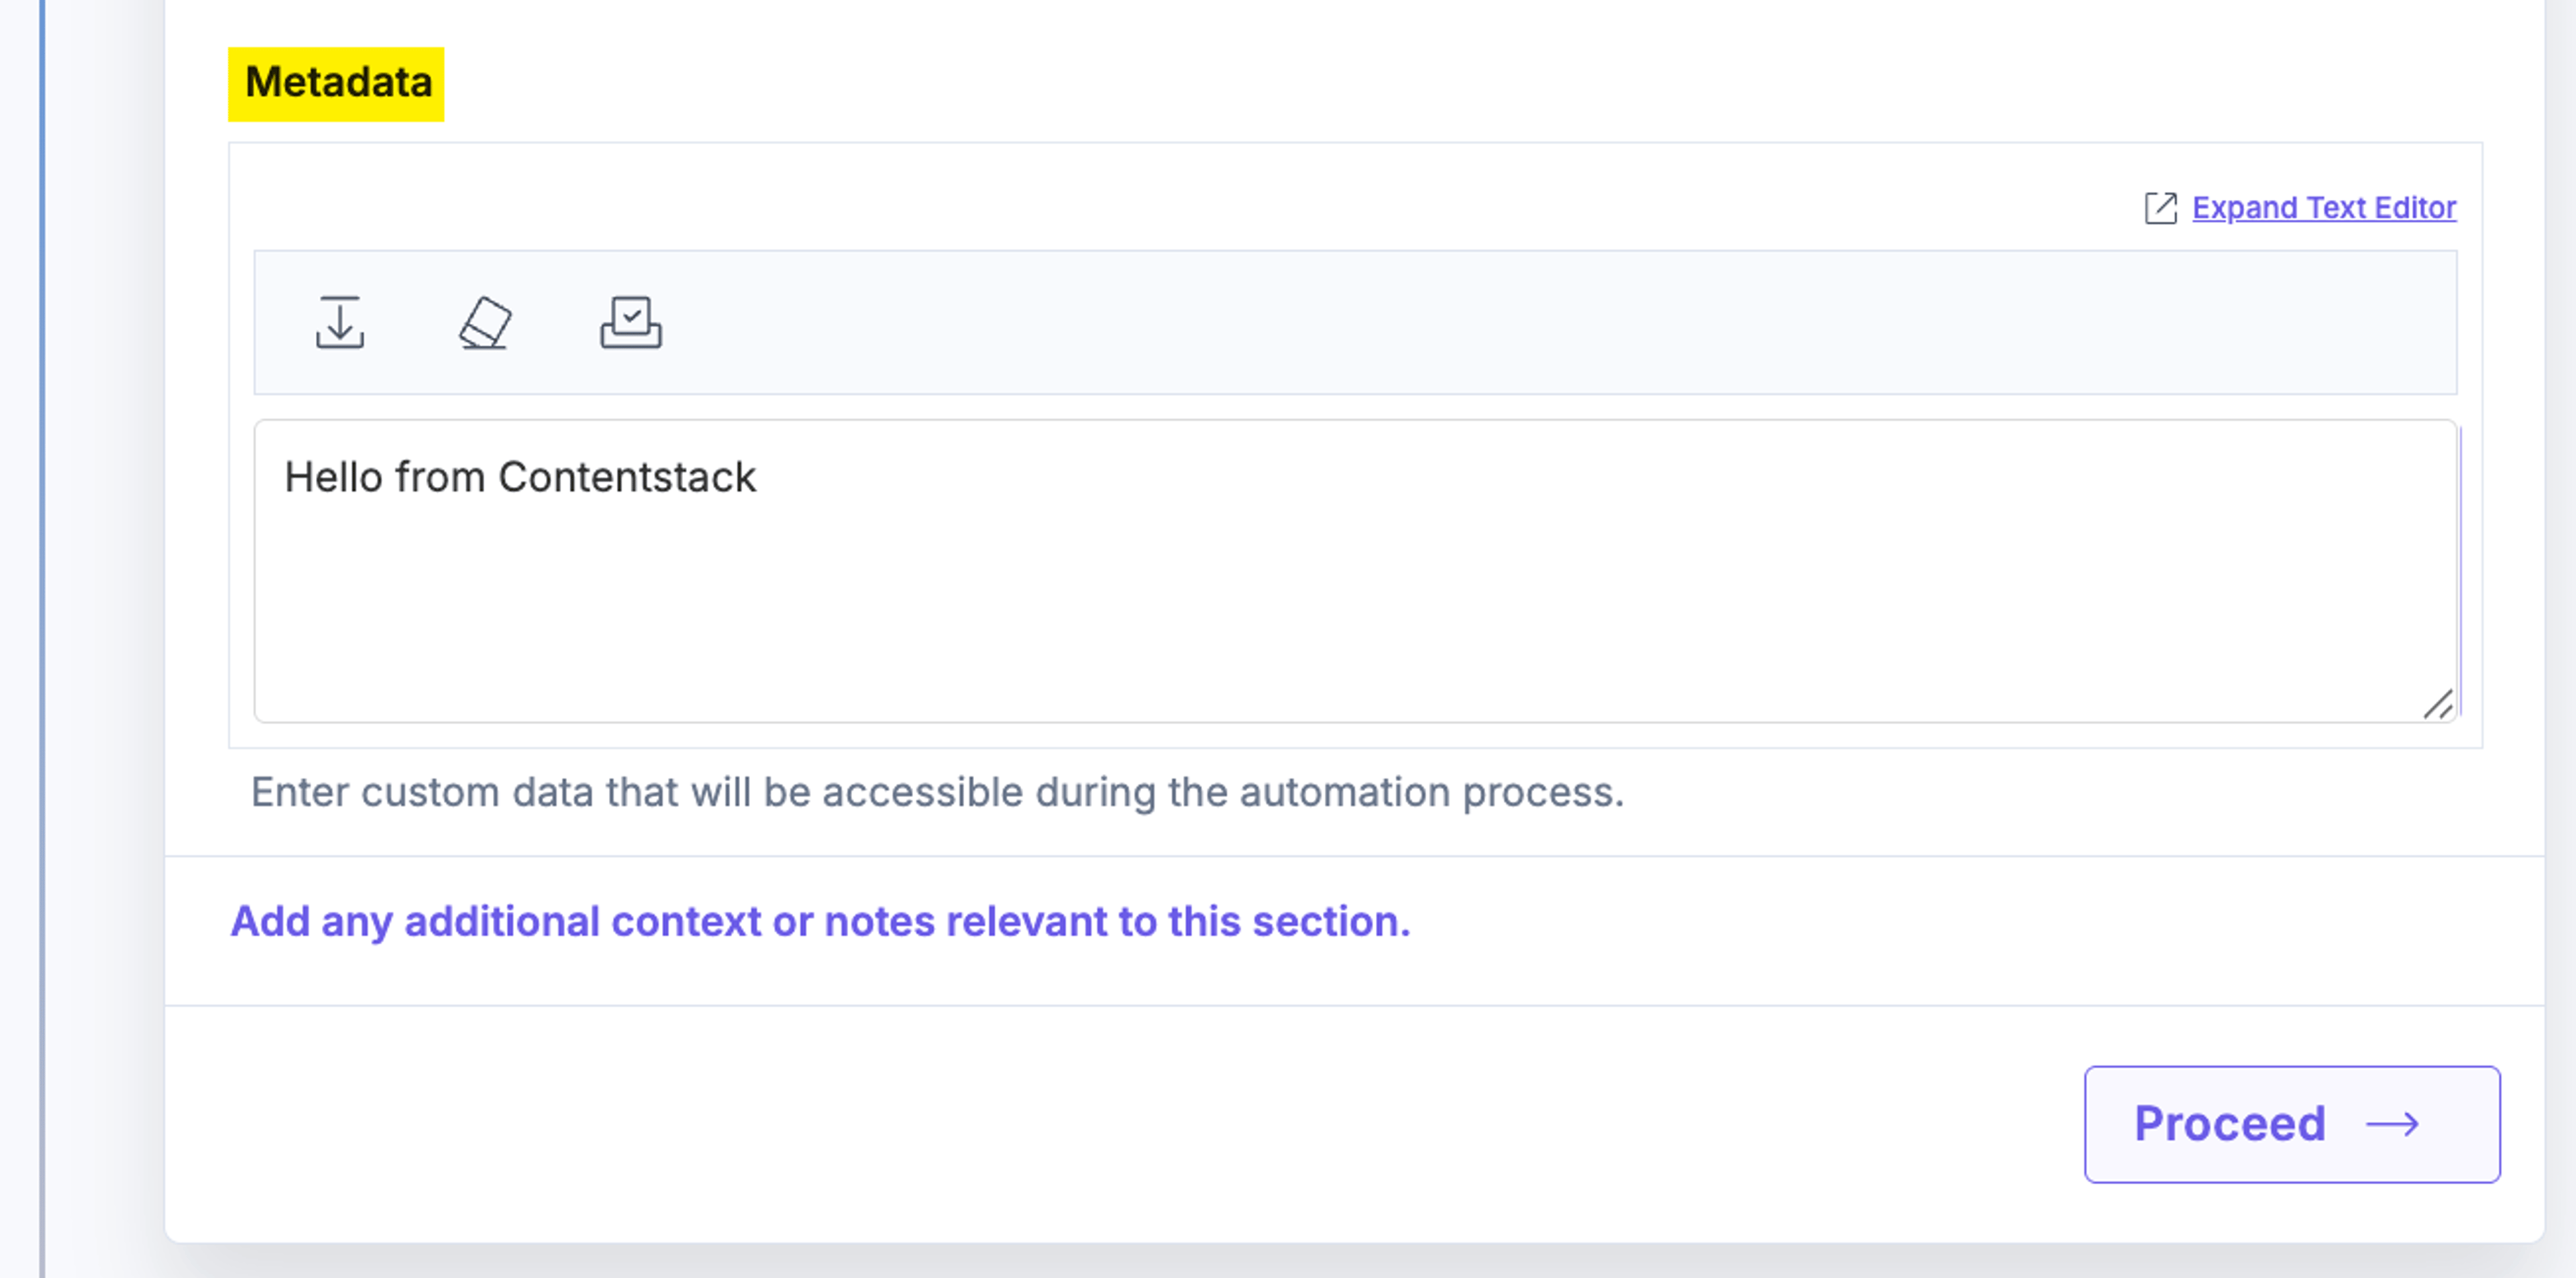Image resolution: width=2576 pixels, height=1278 pixels.
Task: Open the Expand Text Editor link
Action: pos(2324,208)
